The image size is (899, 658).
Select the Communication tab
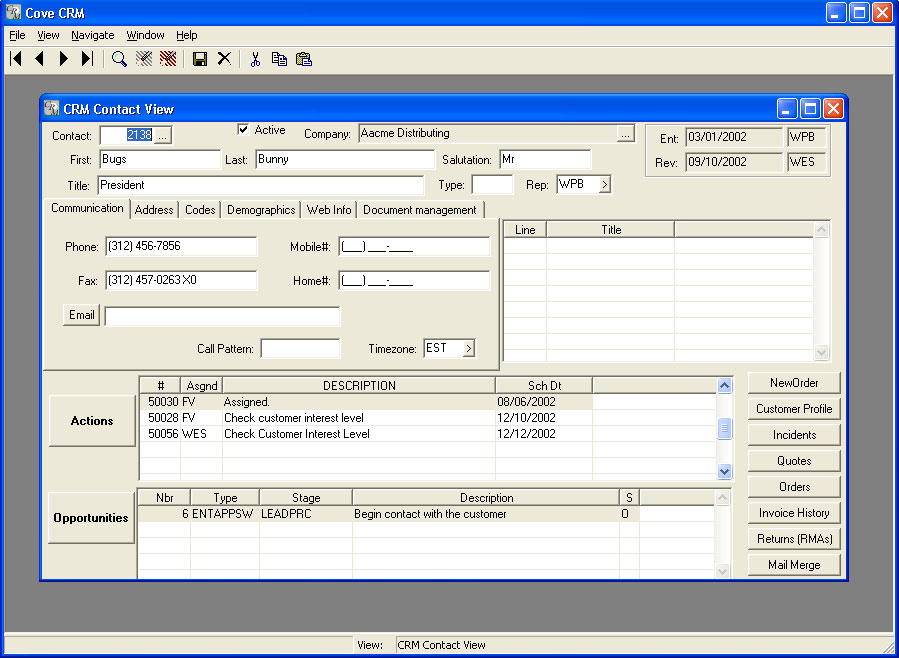pos(87,208)
